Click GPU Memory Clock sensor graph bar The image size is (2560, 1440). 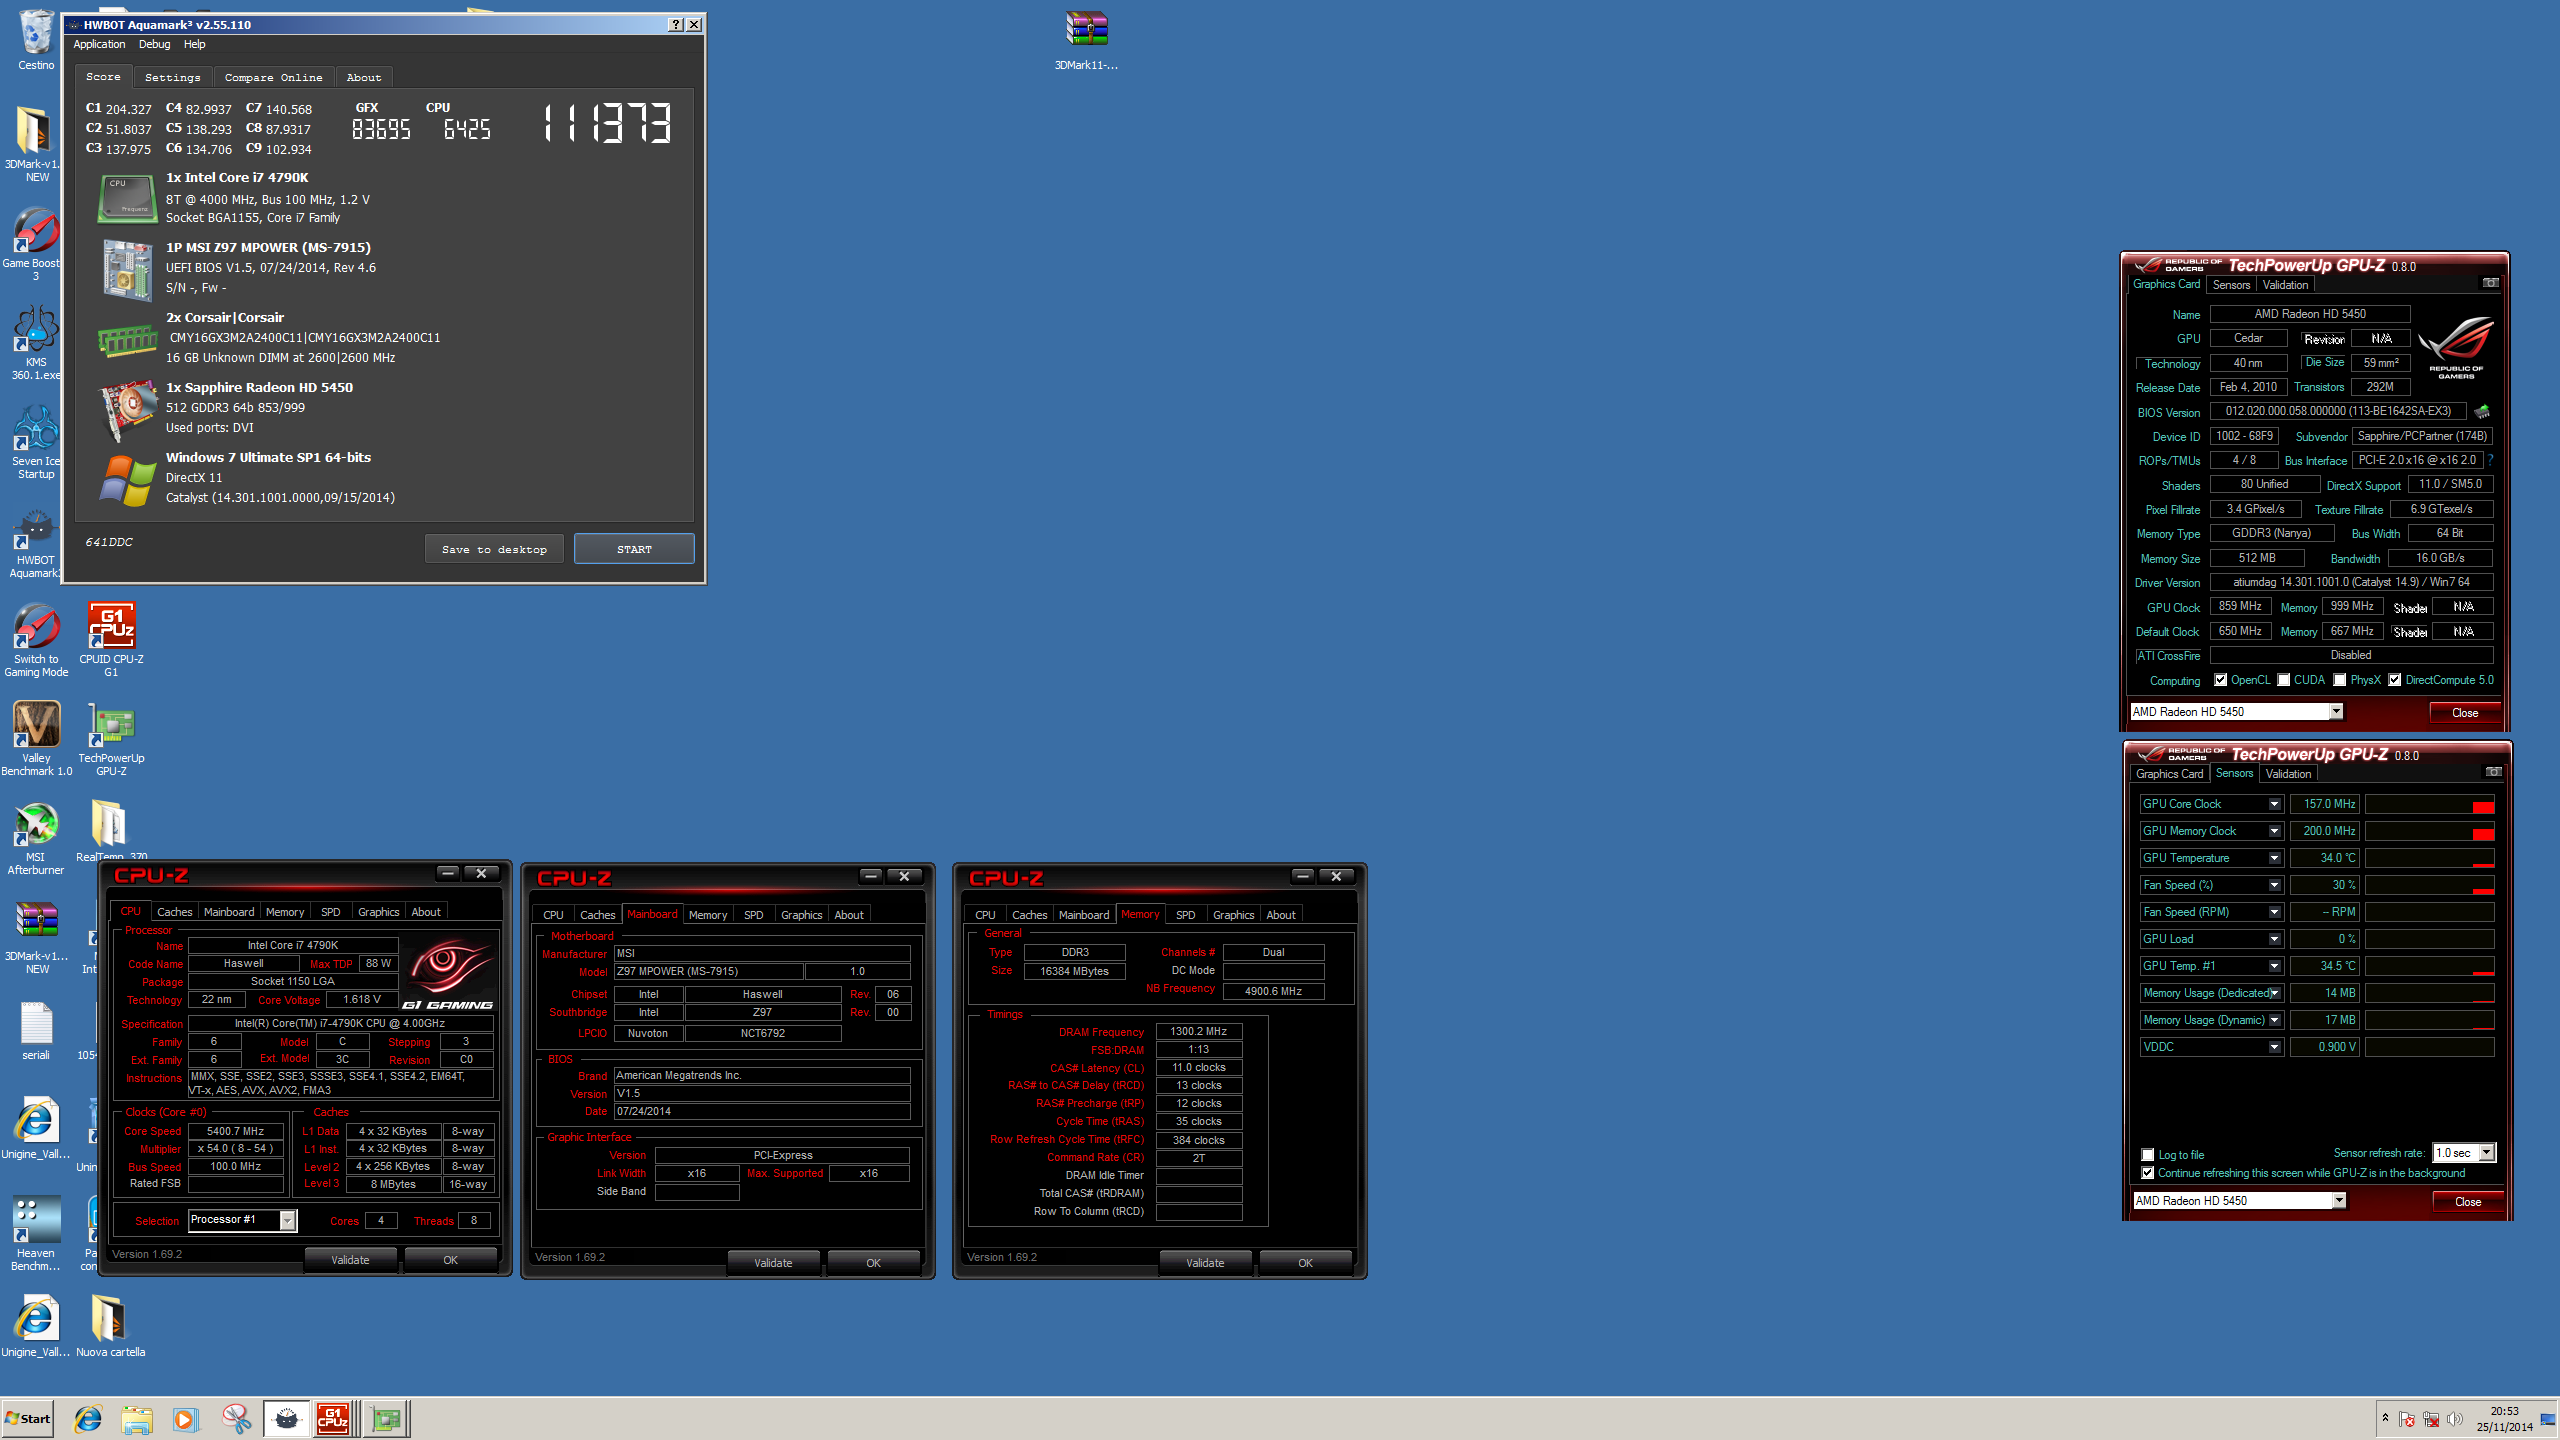[x=2429, y=831]
